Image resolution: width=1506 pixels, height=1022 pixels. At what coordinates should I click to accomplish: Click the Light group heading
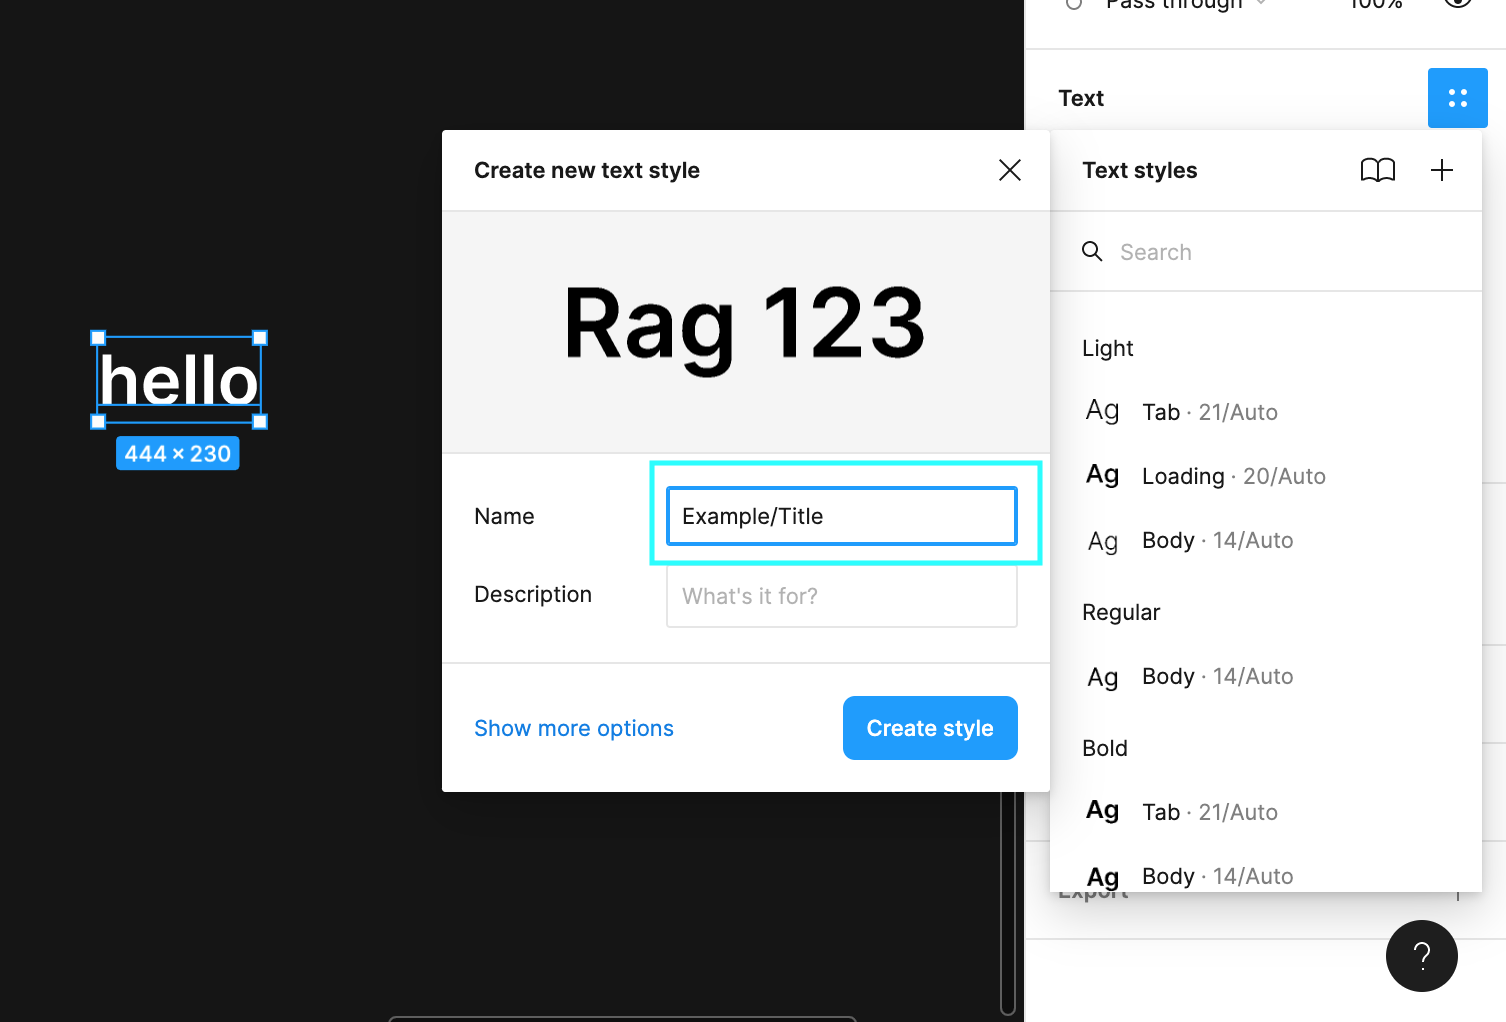pos(1107,348)
